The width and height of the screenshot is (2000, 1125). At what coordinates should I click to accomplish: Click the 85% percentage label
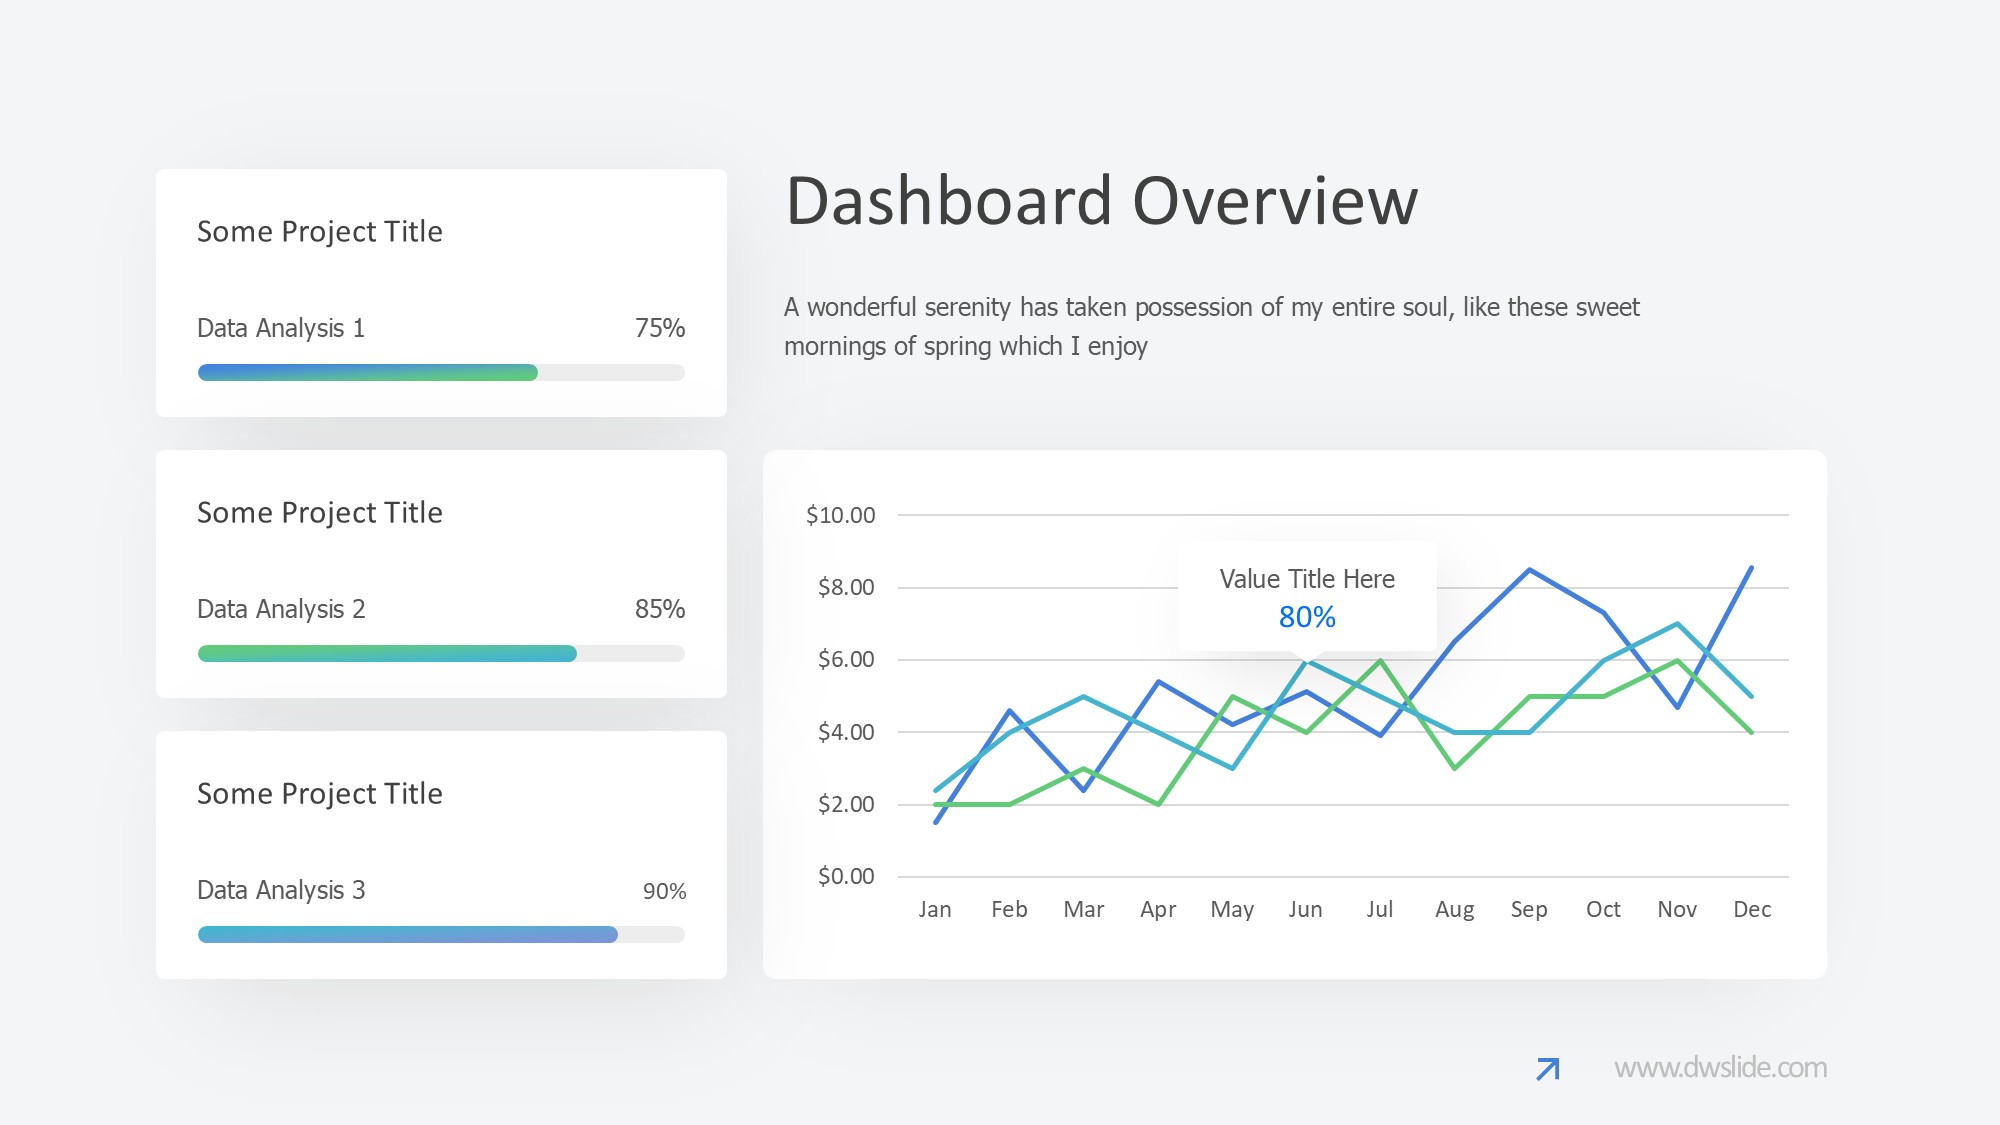click(660, 609)
